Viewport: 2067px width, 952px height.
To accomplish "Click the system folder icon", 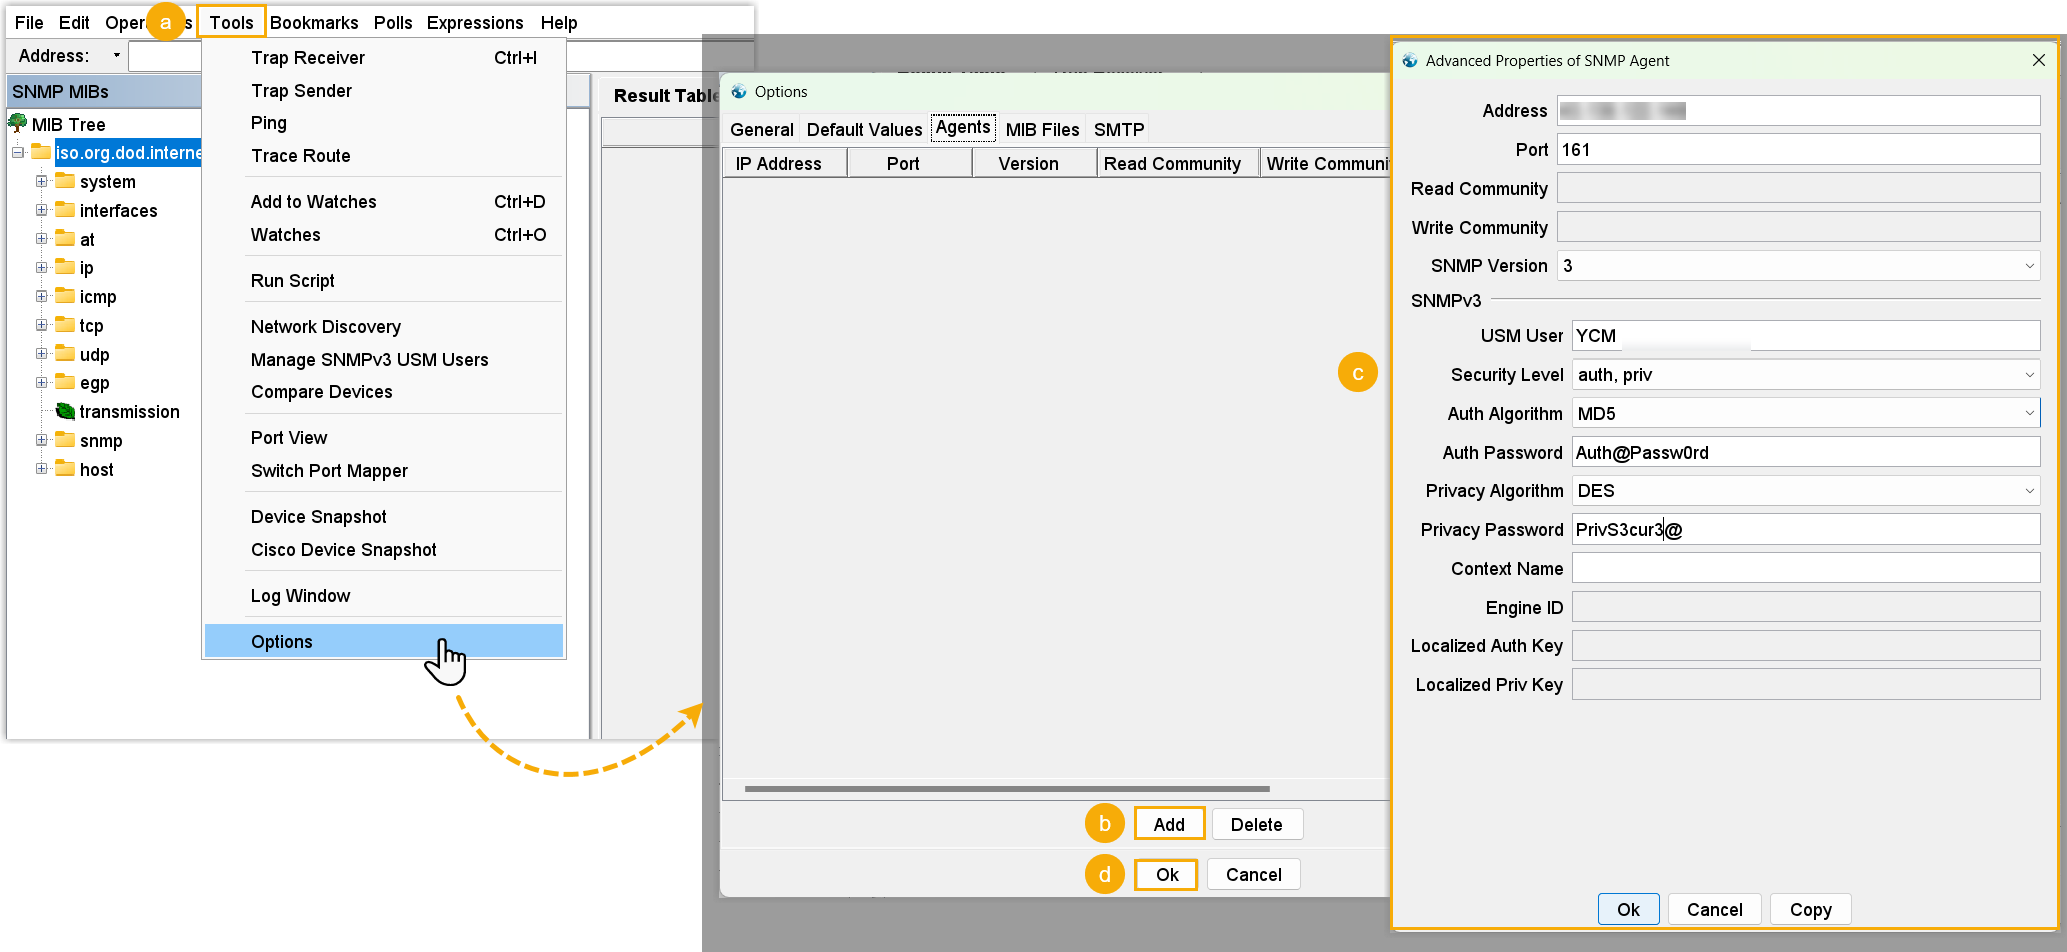I will click(x=66, y=181).
